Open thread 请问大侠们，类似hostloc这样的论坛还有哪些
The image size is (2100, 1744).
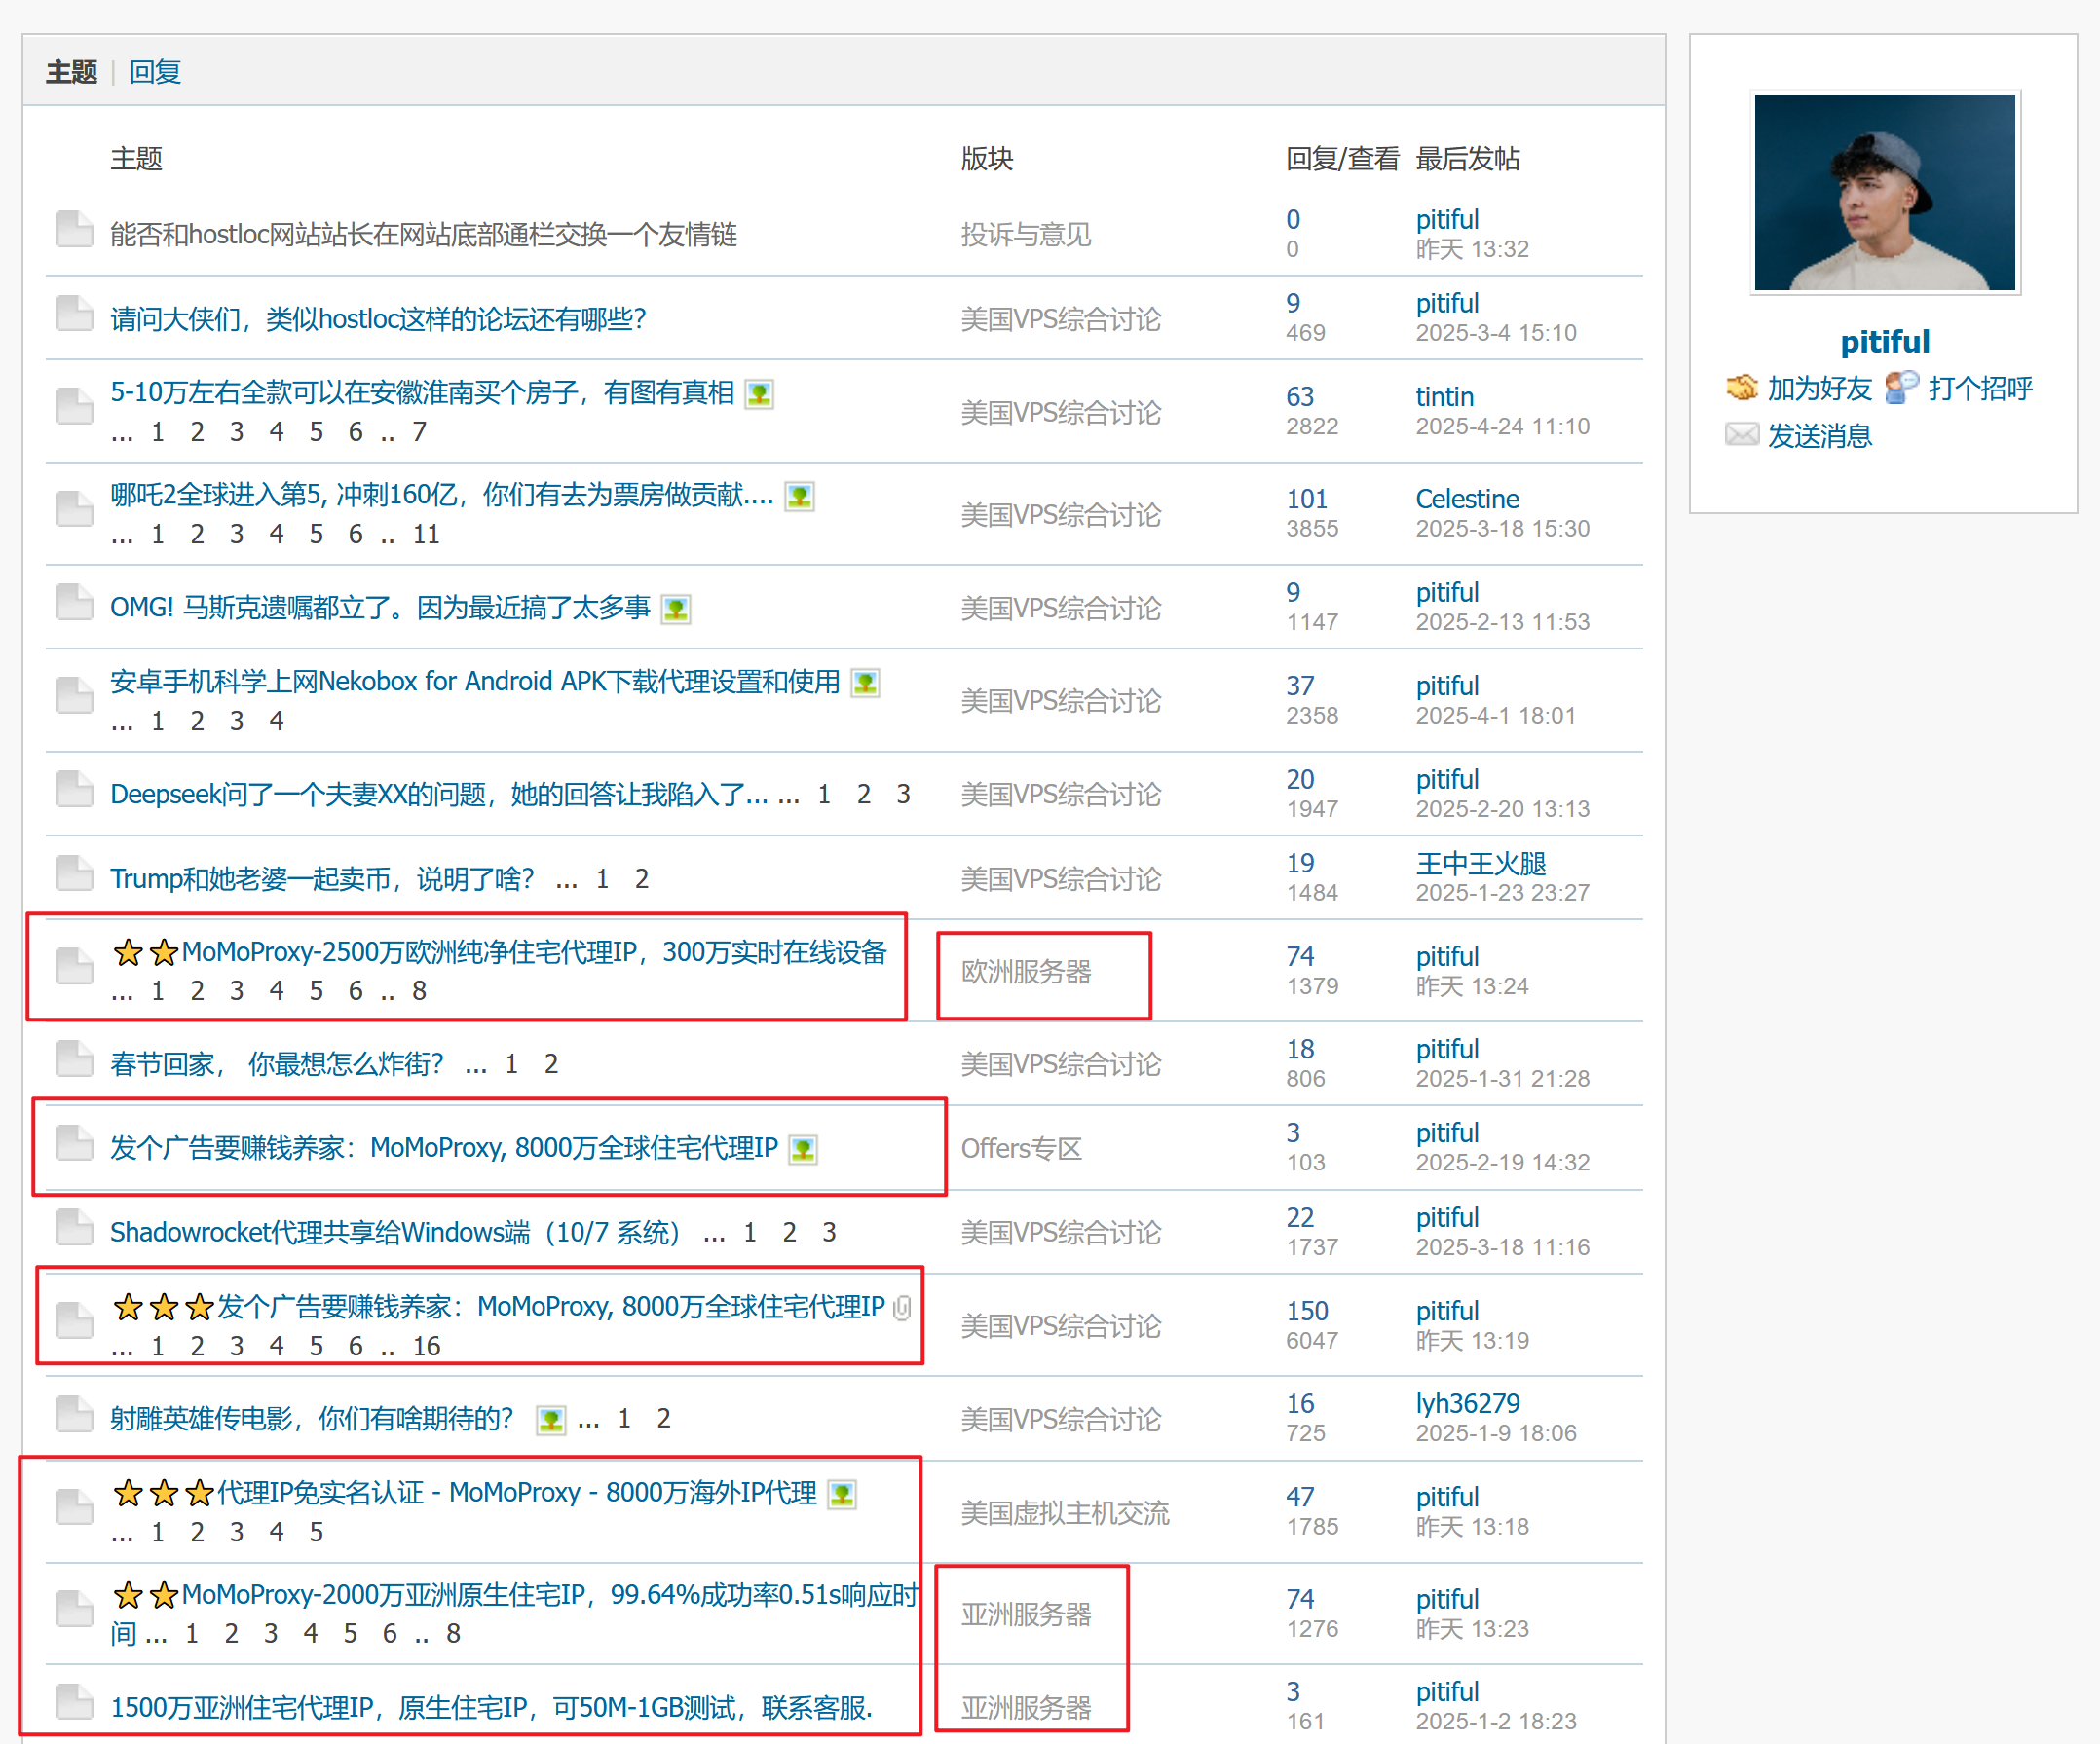point(378,319)
